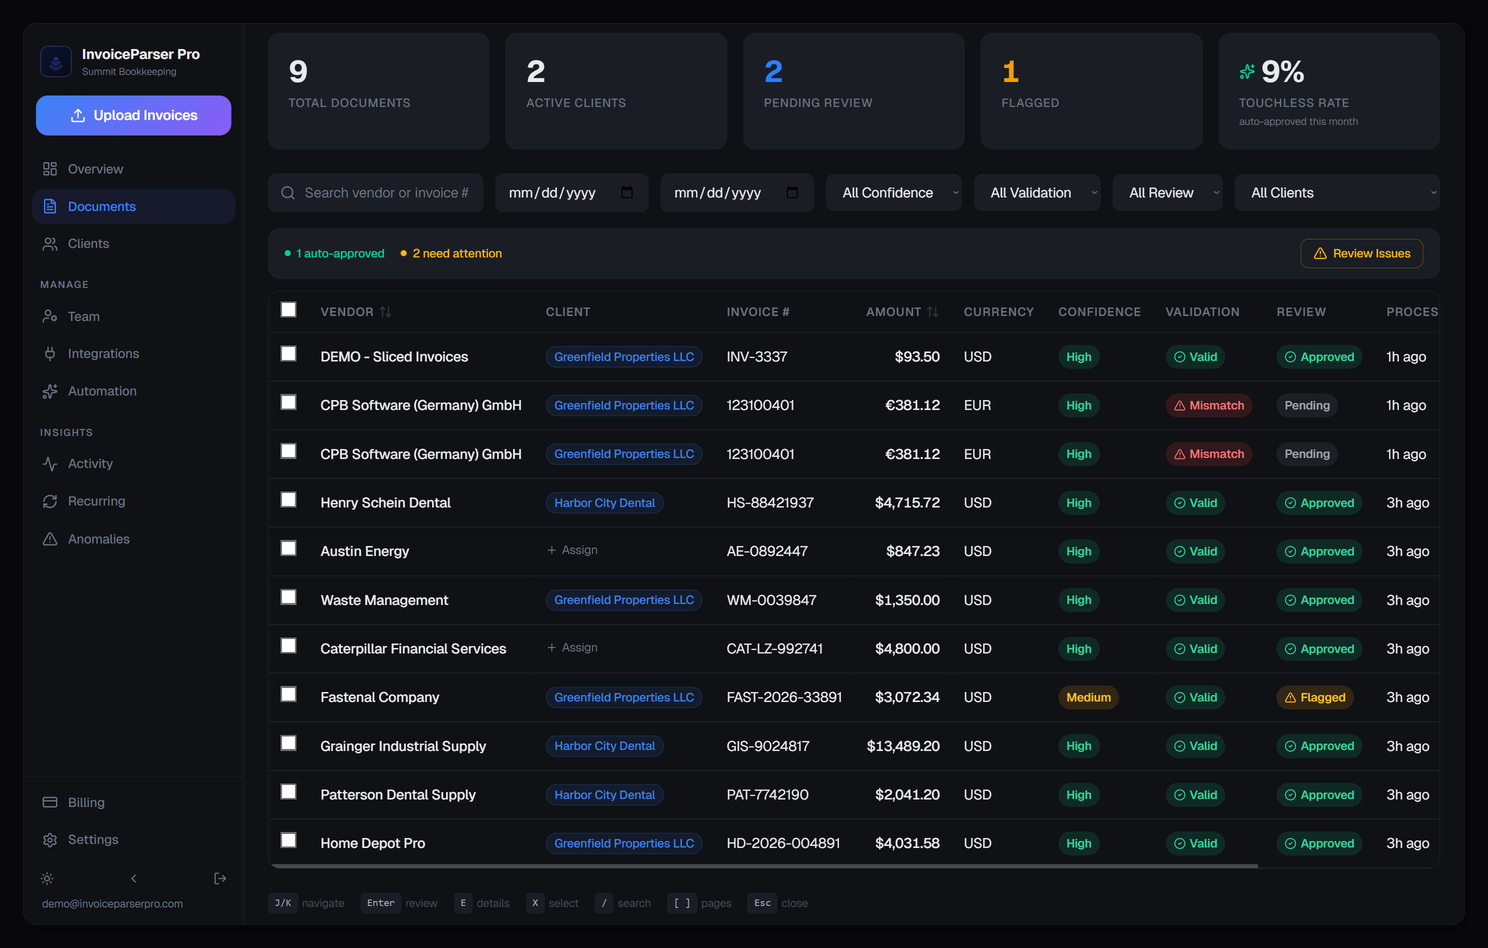Viewport: 1488px width, 948px height.
Task: Collapse sidebar using the left chevron icon
Action: click(x=134, y=879)
